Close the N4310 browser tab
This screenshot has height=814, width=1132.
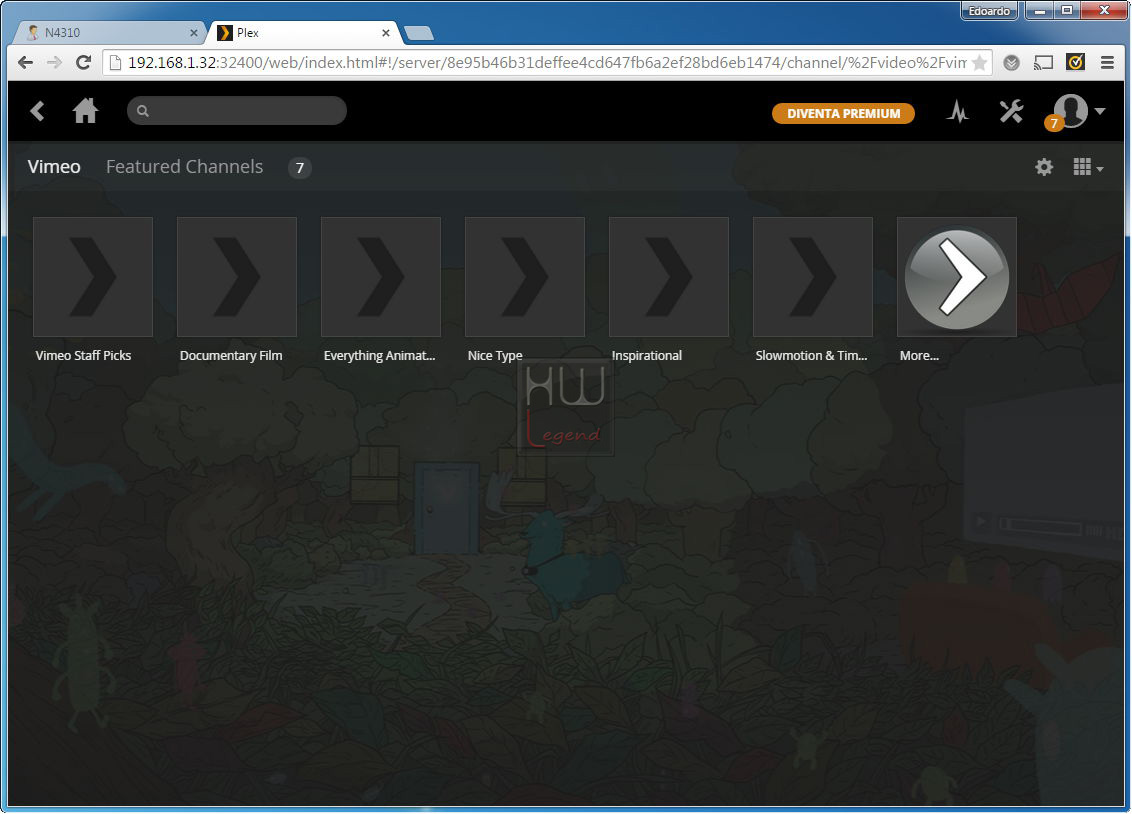(193, 32)
